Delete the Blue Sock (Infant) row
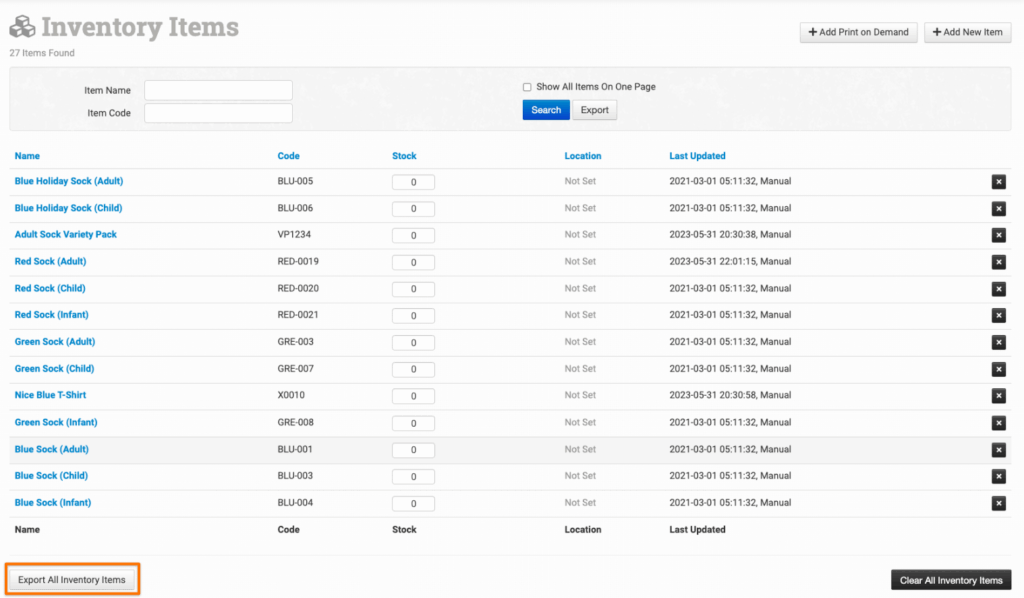This screenshot has height=598, width=1024. (998, 503)
